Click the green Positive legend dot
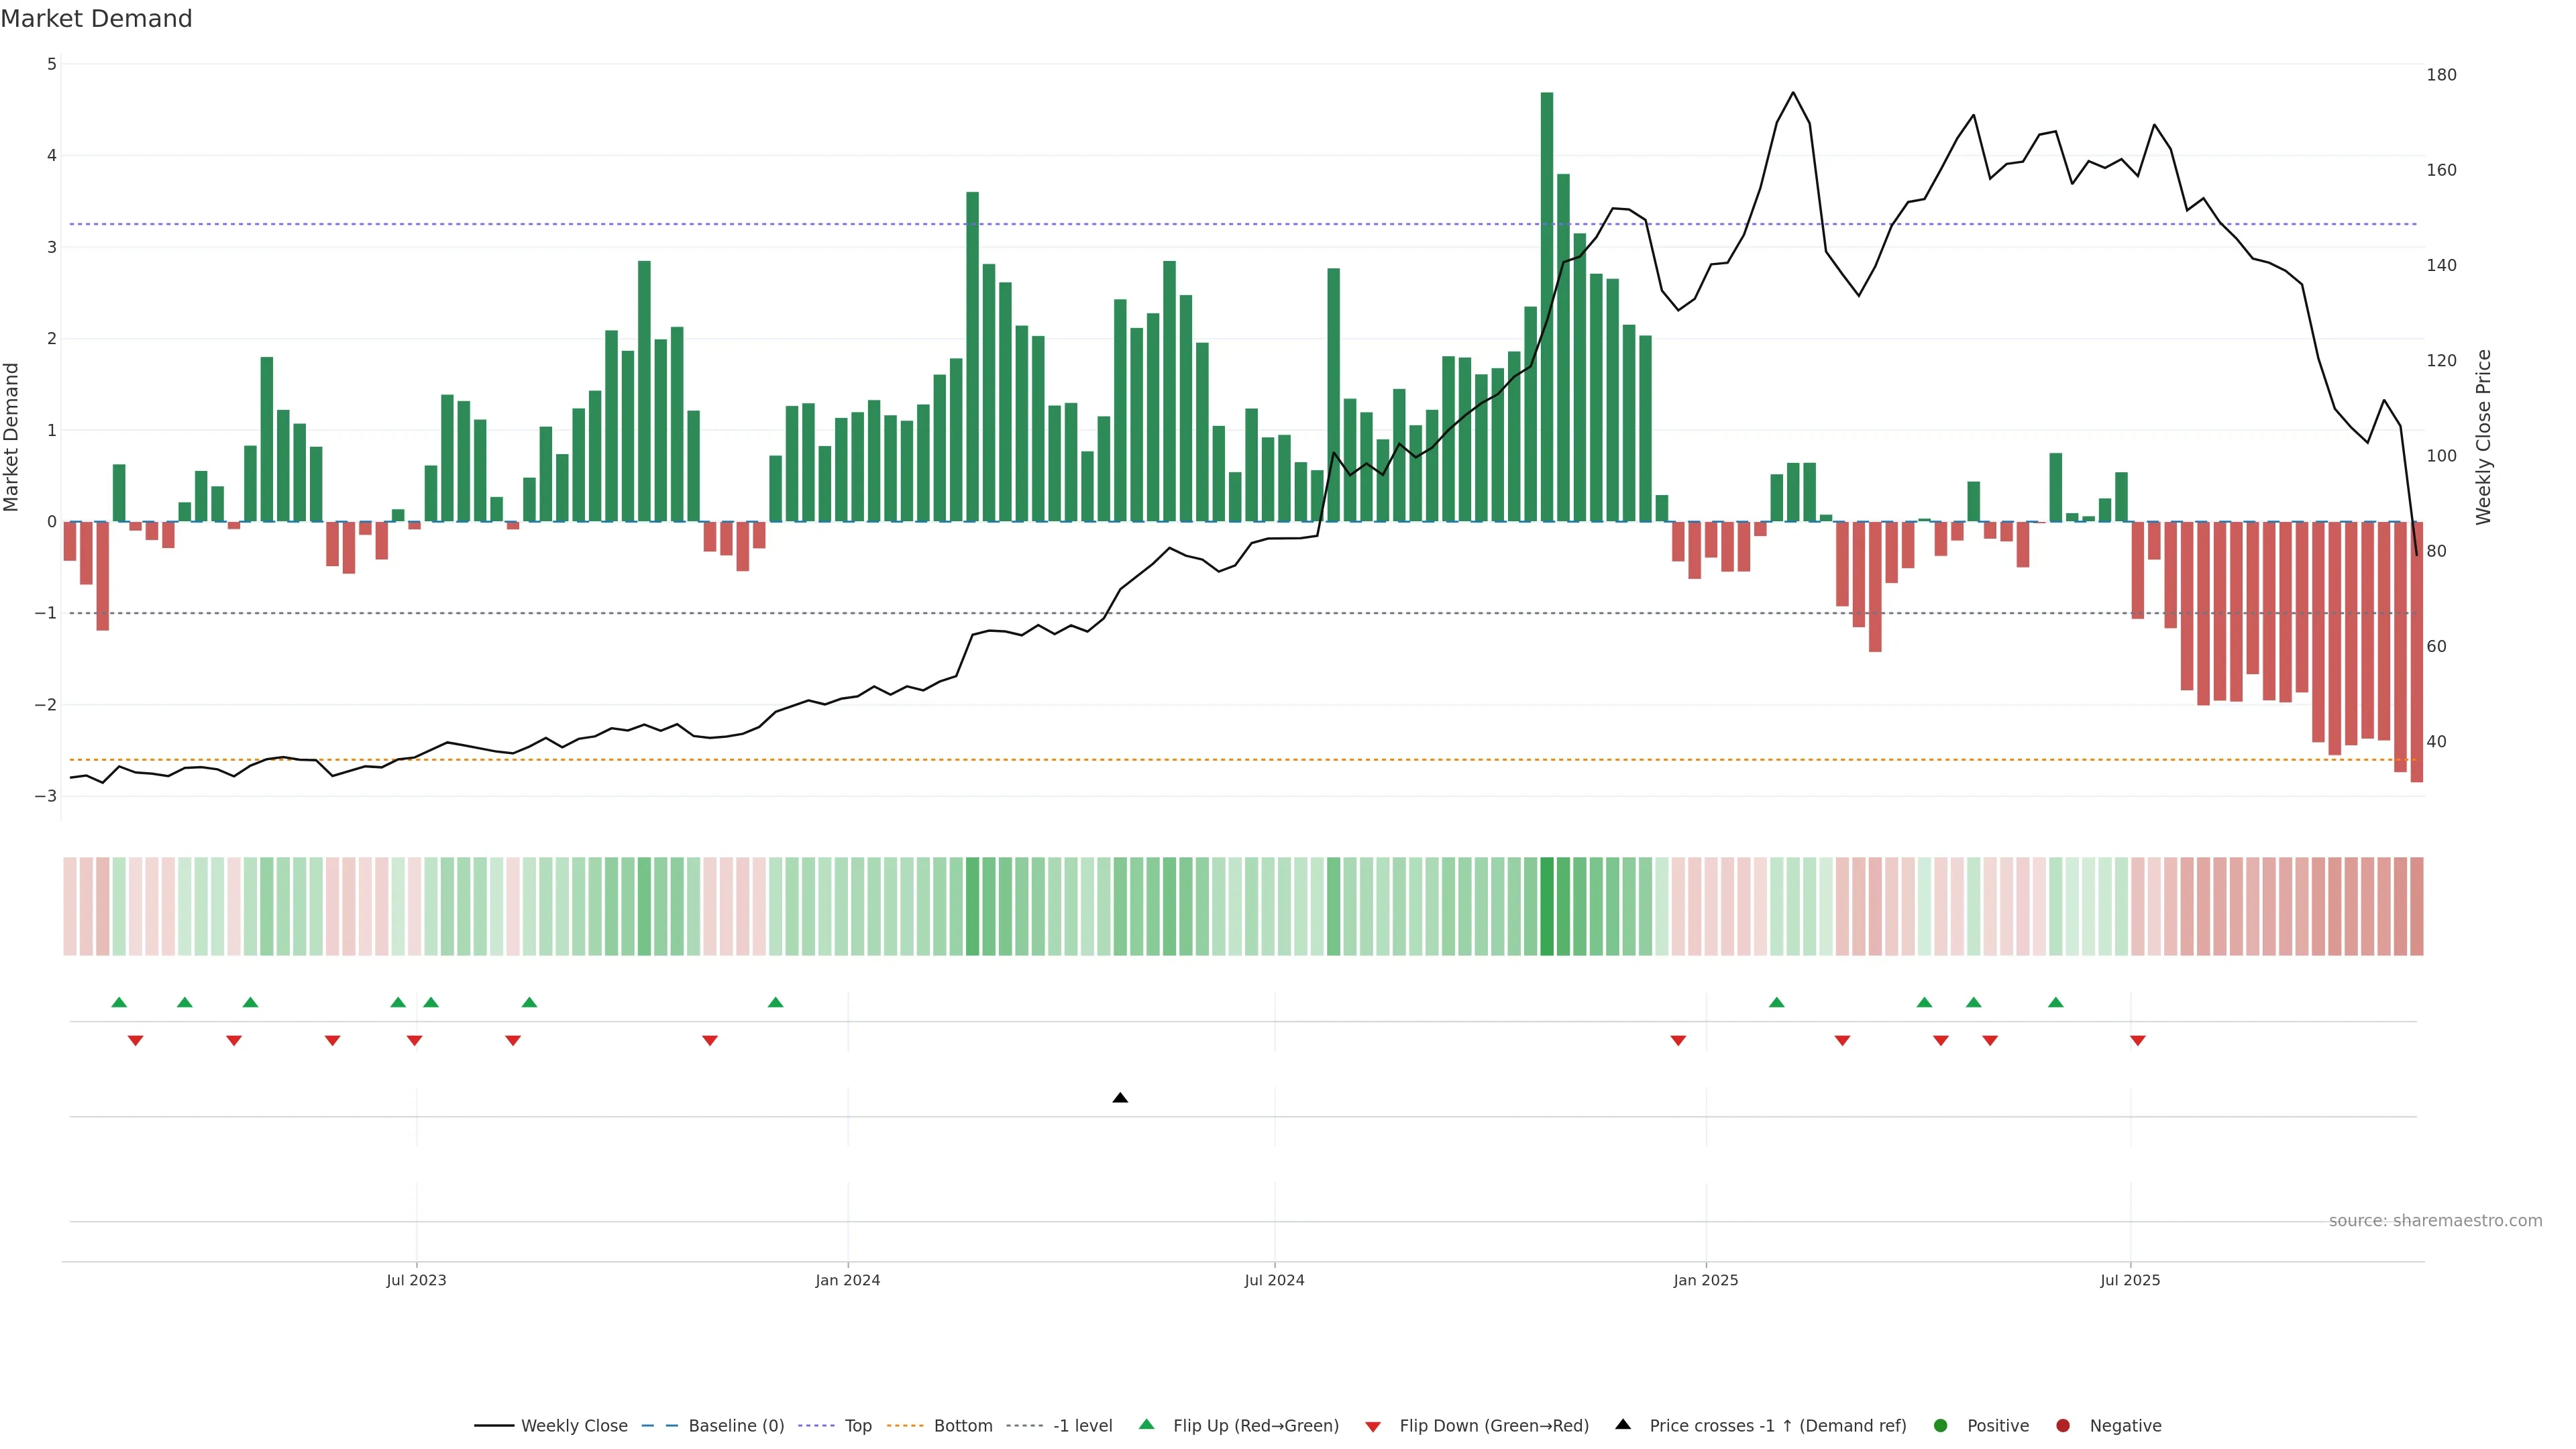This screenshot has height=1449, width=2576. coord(1941,1426)
